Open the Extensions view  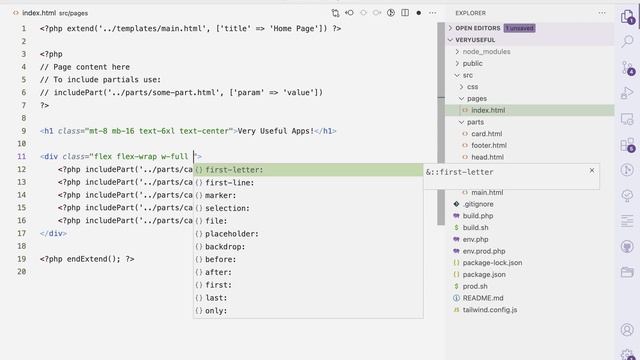[627, 145]
